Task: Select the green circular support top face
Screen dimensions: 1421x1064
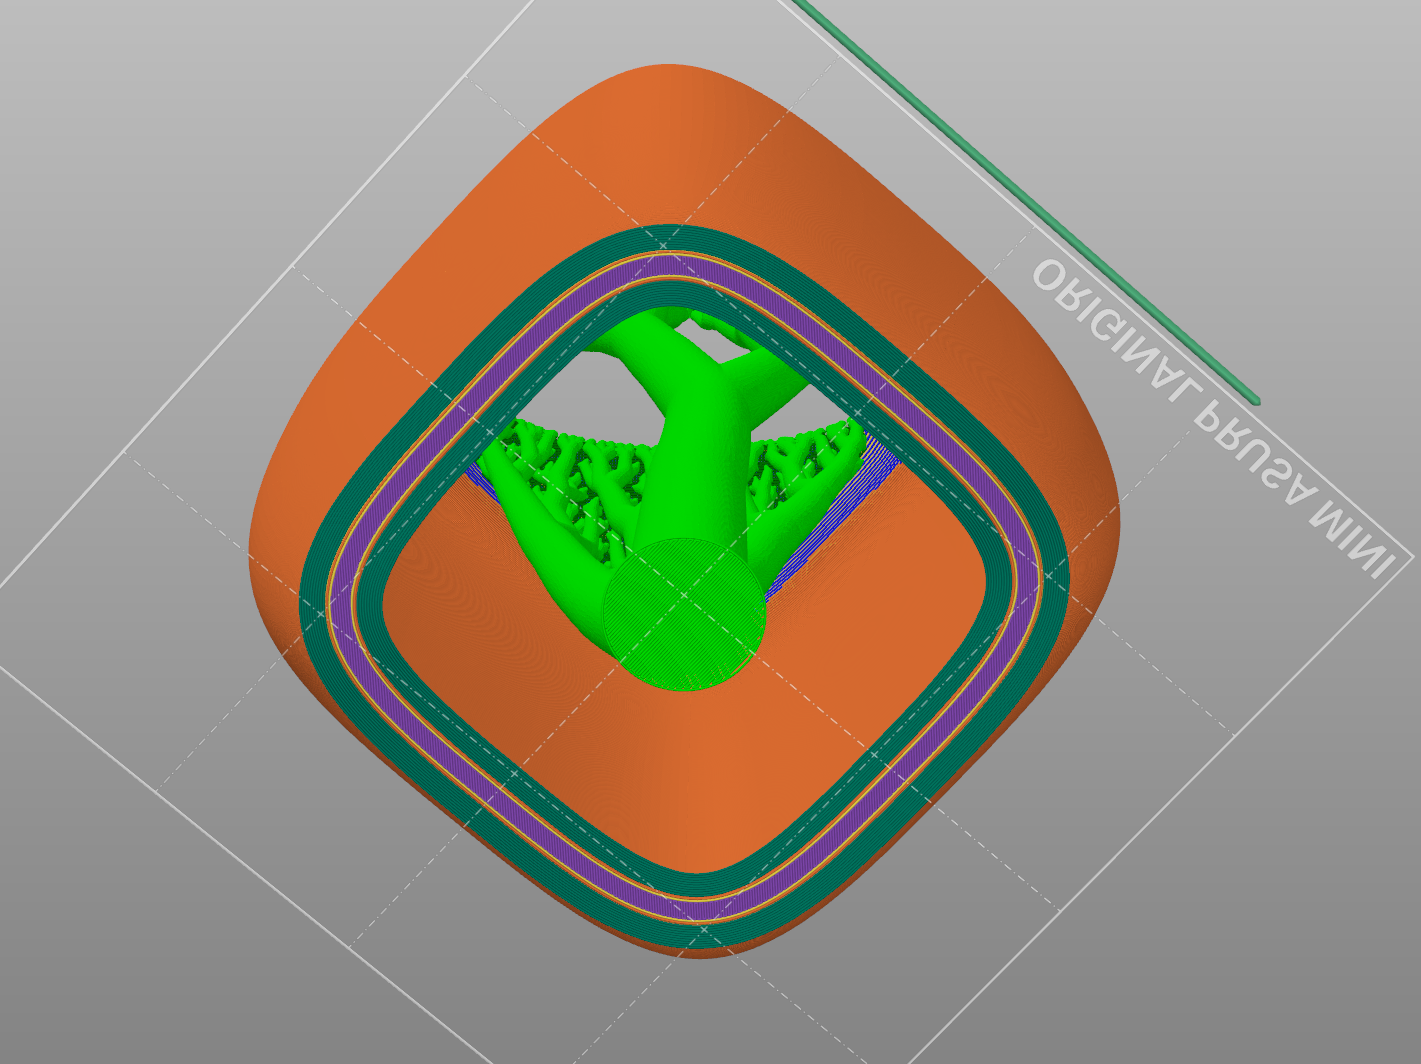Action: coord(685,614)
